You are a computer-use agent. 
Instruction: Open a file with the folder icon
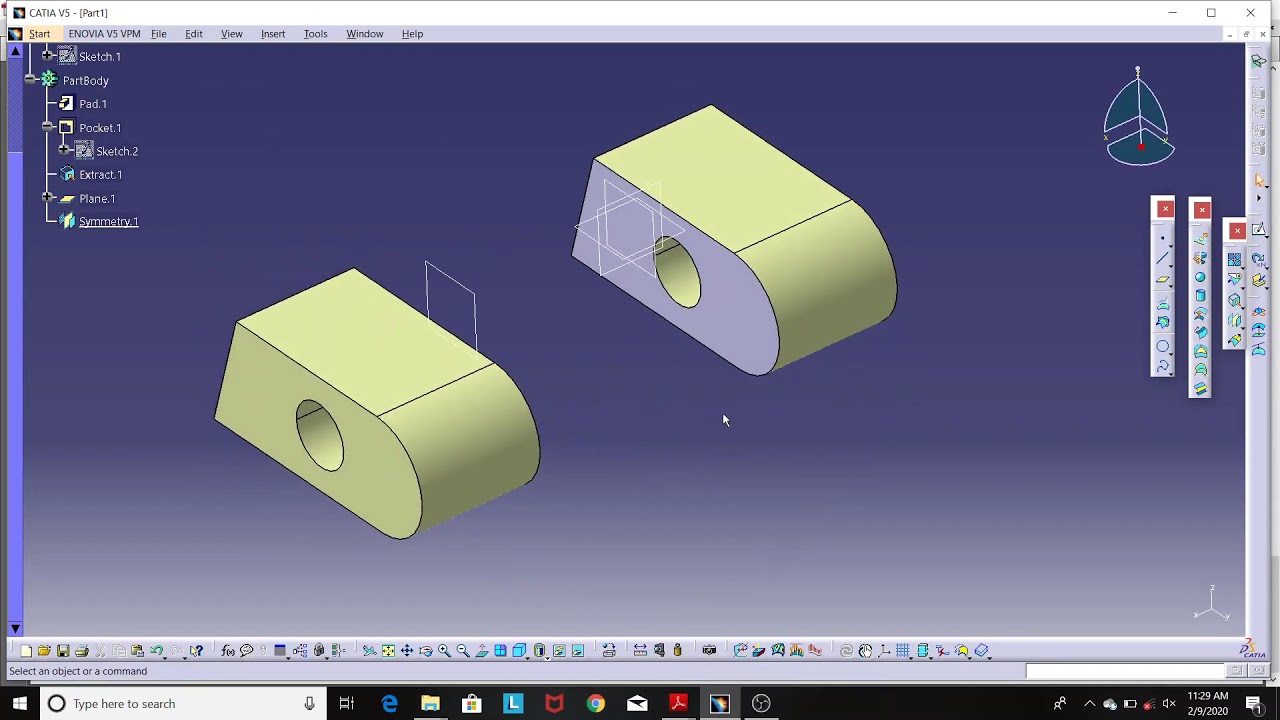44,651
